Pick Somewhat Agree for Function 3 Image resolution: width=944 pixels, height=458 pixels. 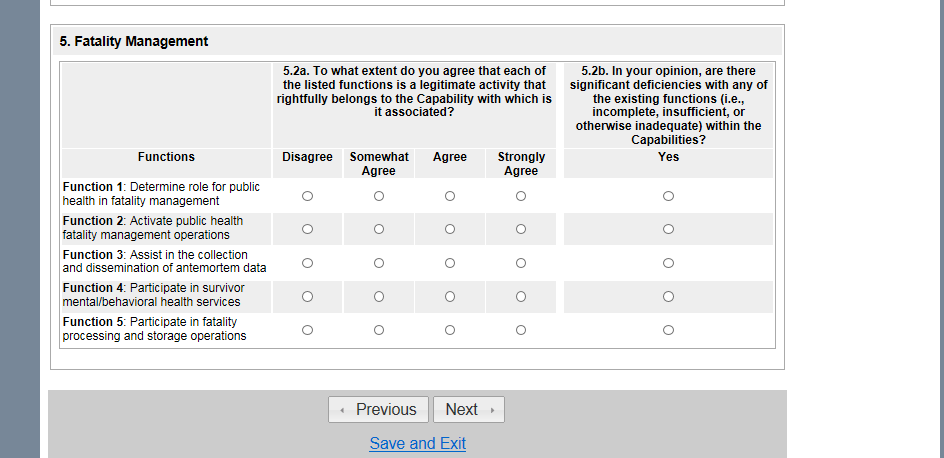tap(379, 263)
